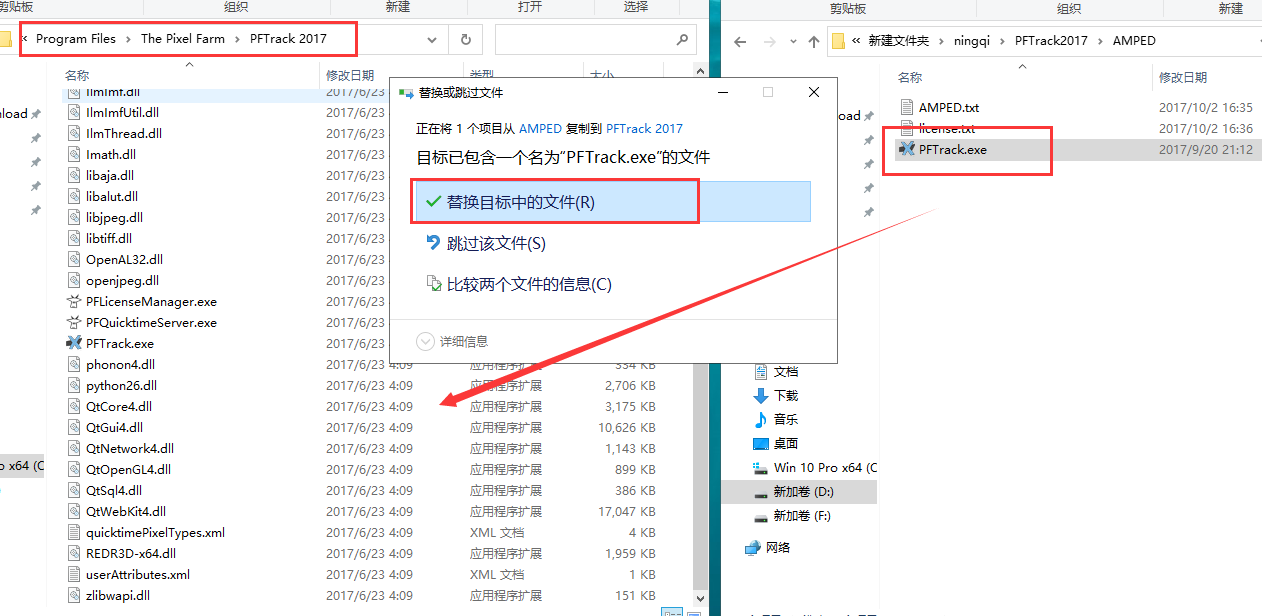Open 下载 Downloads in right navigation pane

(786, 395)
